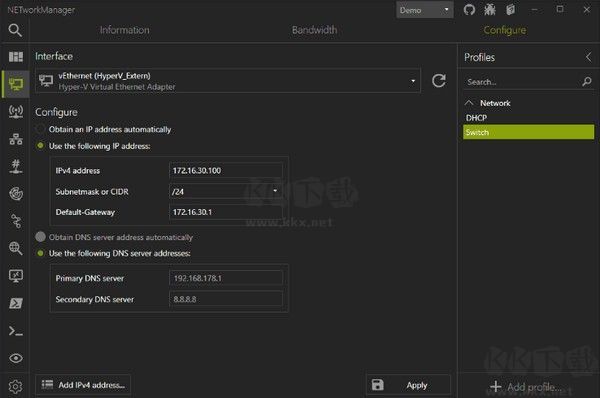The height and width of the screenshot is (398, 600).
Task: Open the Traceroute path icon
Action: point(16,221)
